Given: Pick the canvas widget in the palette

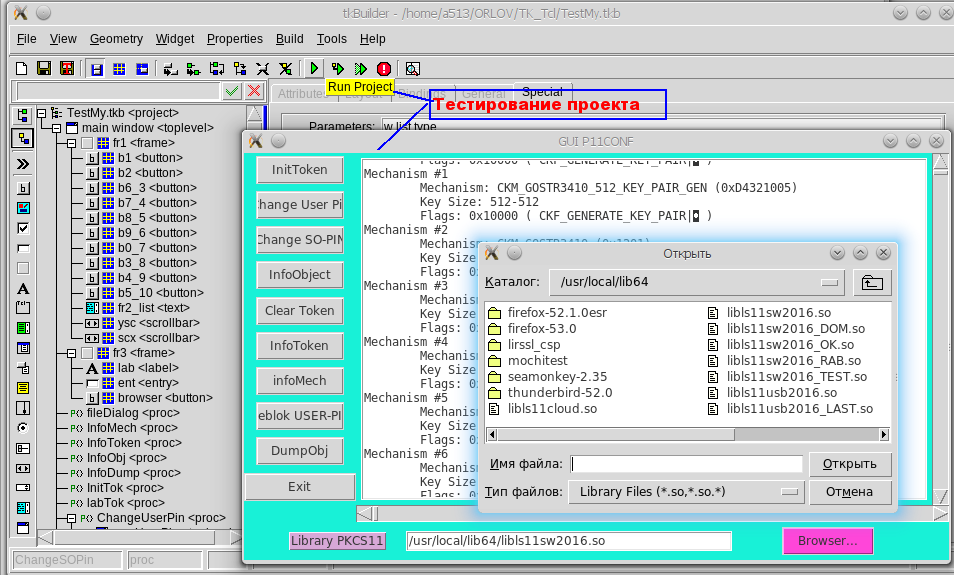Looking at the screenshot, I should (23, 208).
